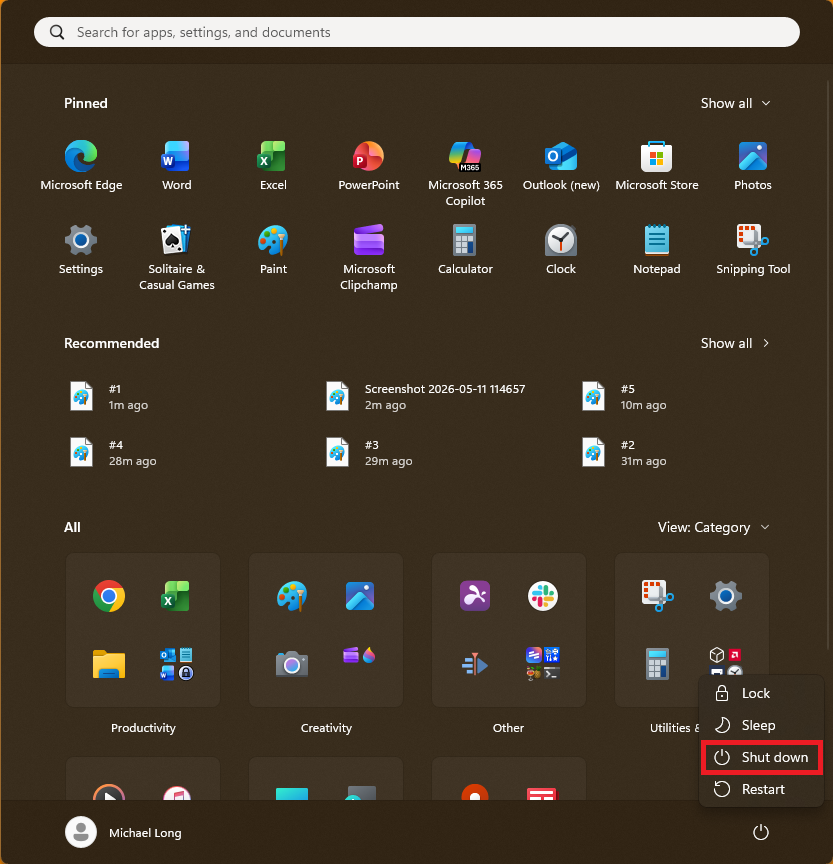Open Calculator in Utilities category
Screen dimensions: 833x864
[x=658, y=664]
